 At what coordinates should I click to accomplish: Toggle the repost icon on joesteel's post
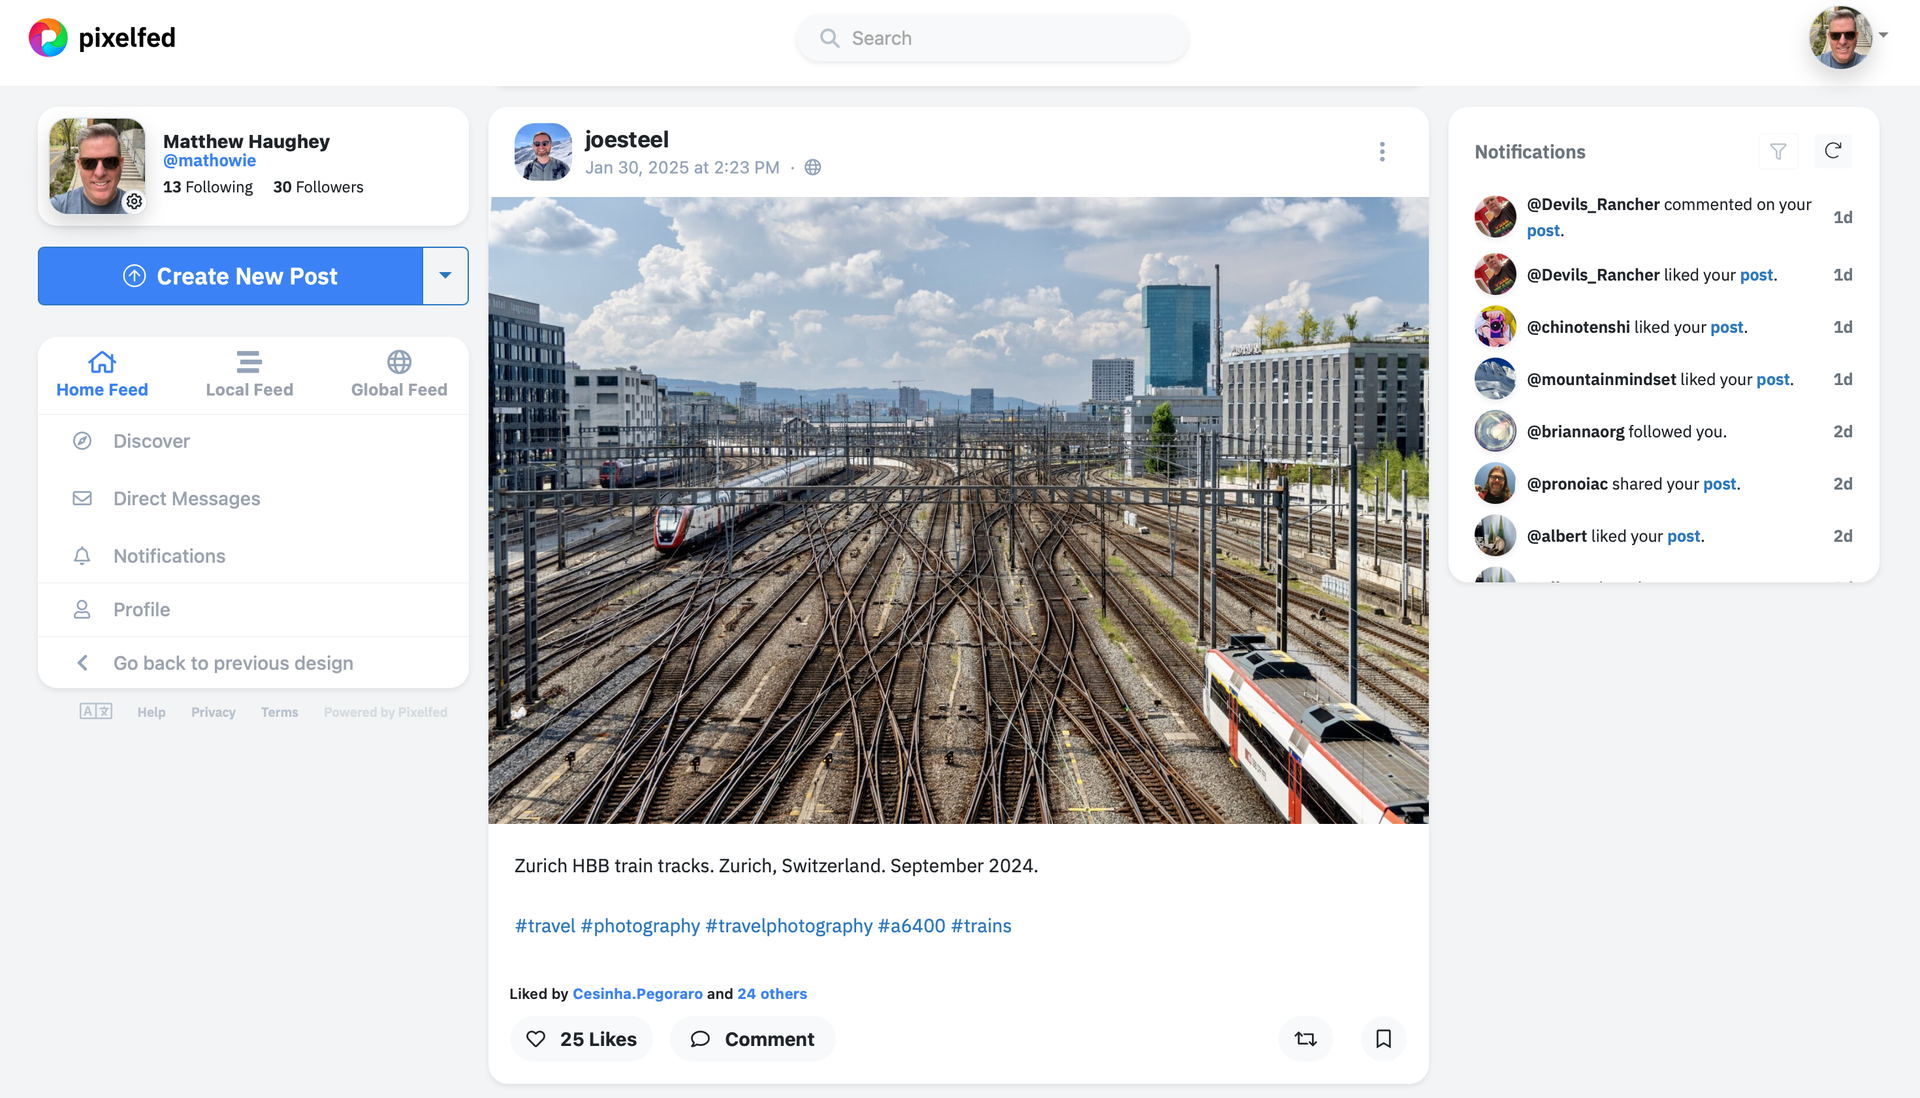1304,1039
